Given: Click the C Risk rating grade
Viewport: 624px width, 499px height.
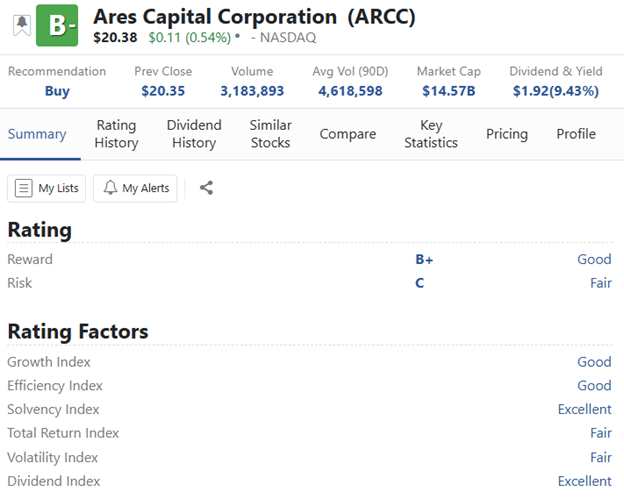Looking at the screenshot, I should coord(420,283).
